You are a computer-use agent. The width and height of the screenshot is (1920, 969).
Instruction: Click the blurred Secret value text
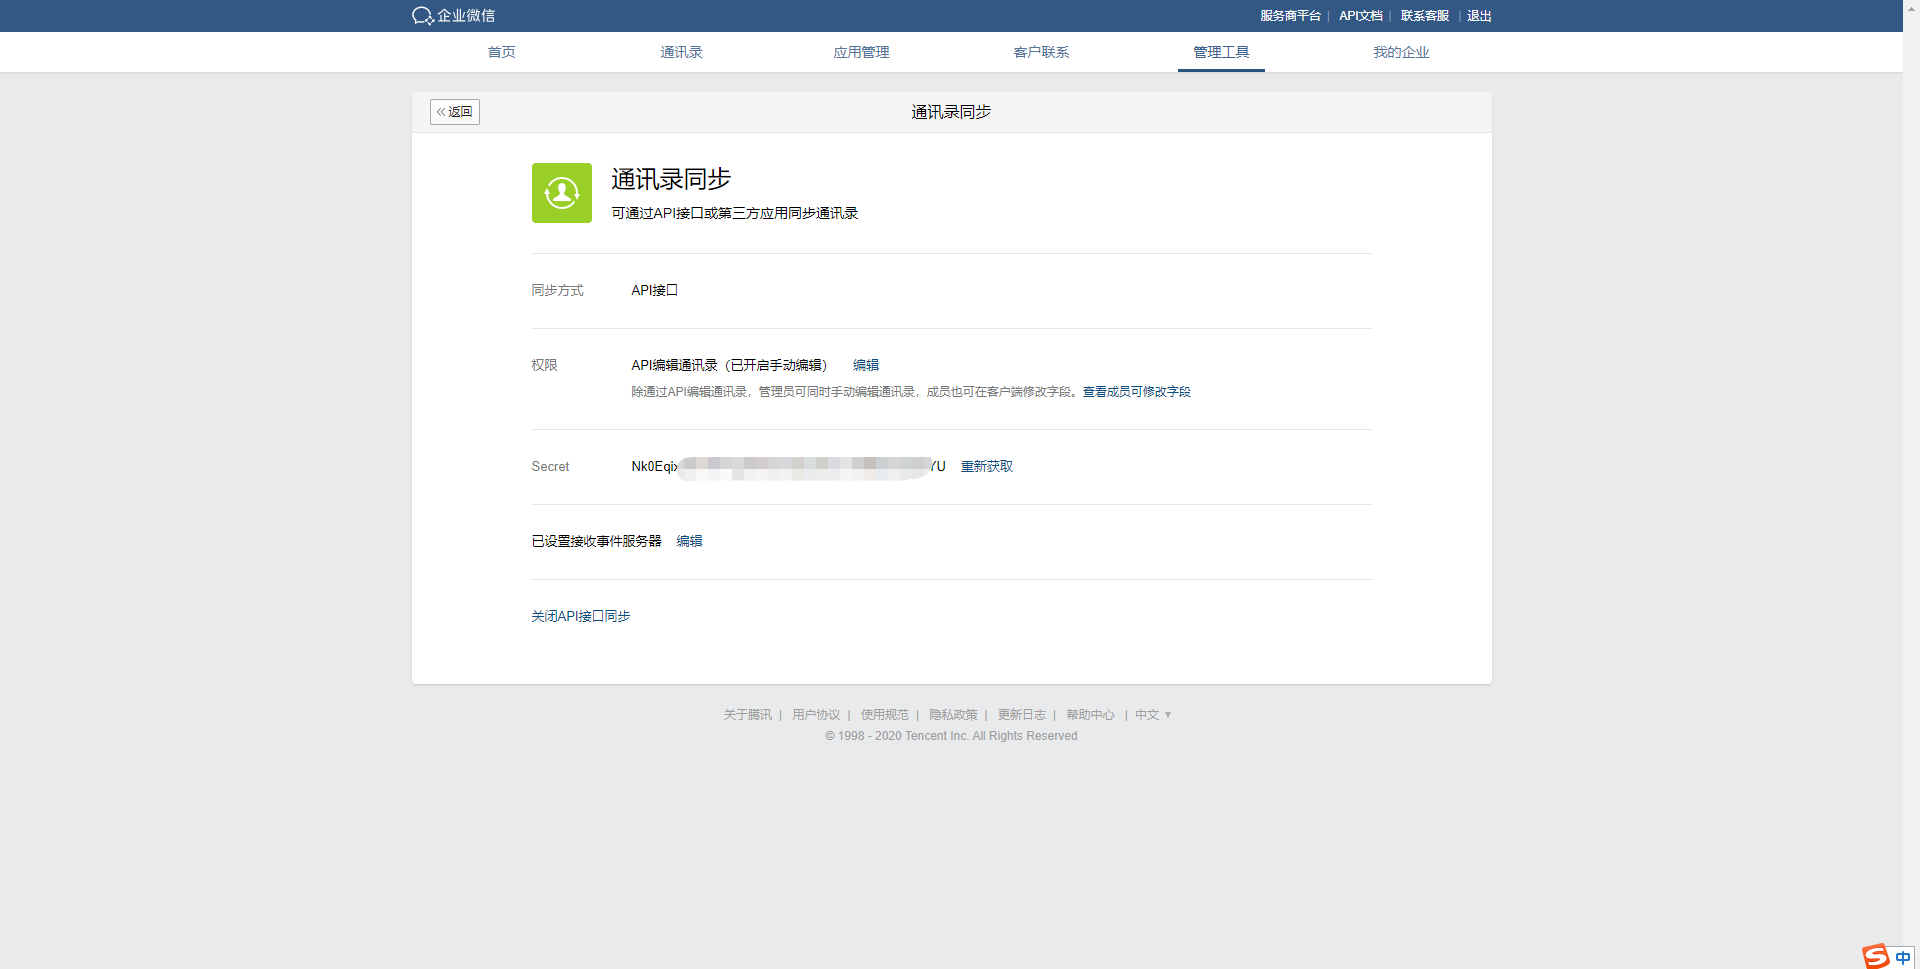click(x=788, y=466)
